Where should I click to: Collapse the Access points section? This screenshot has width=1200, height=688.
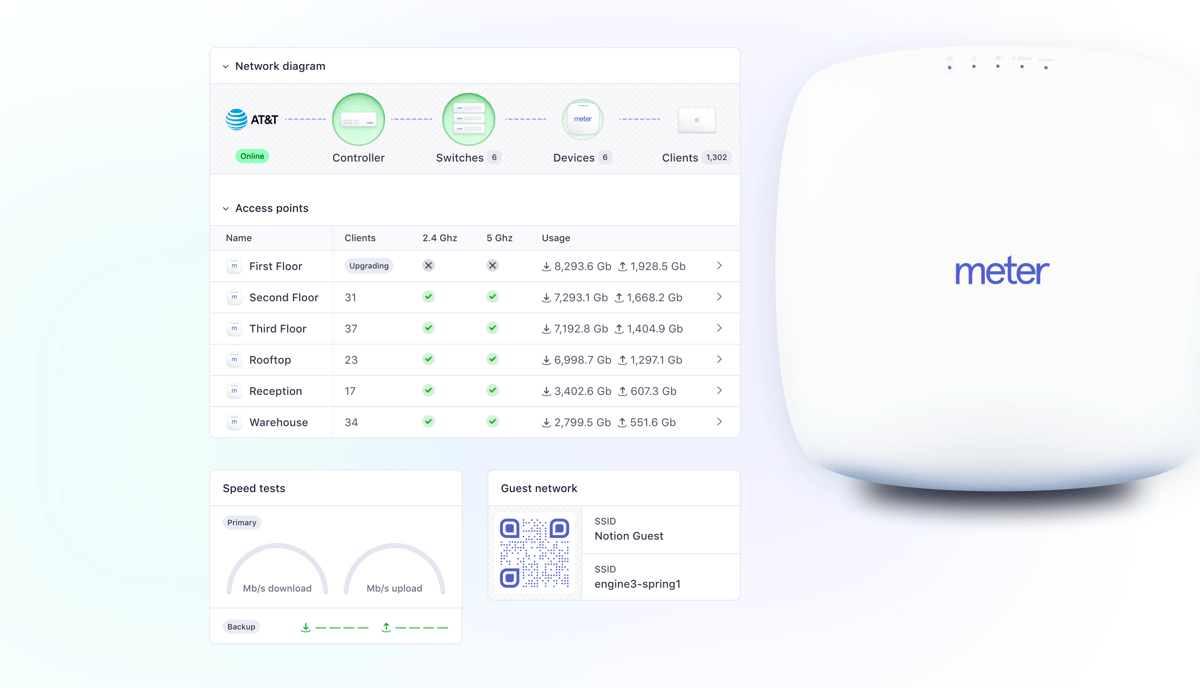pyautogui.click(x=225, y=207)
